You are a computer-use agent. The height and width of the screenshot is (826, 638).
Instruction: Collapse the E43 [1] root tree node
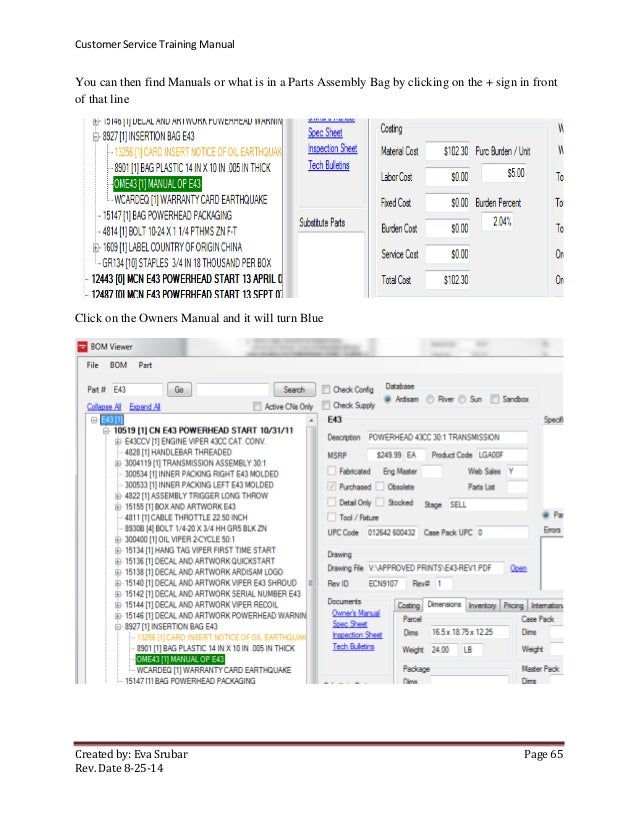(94, 420)
